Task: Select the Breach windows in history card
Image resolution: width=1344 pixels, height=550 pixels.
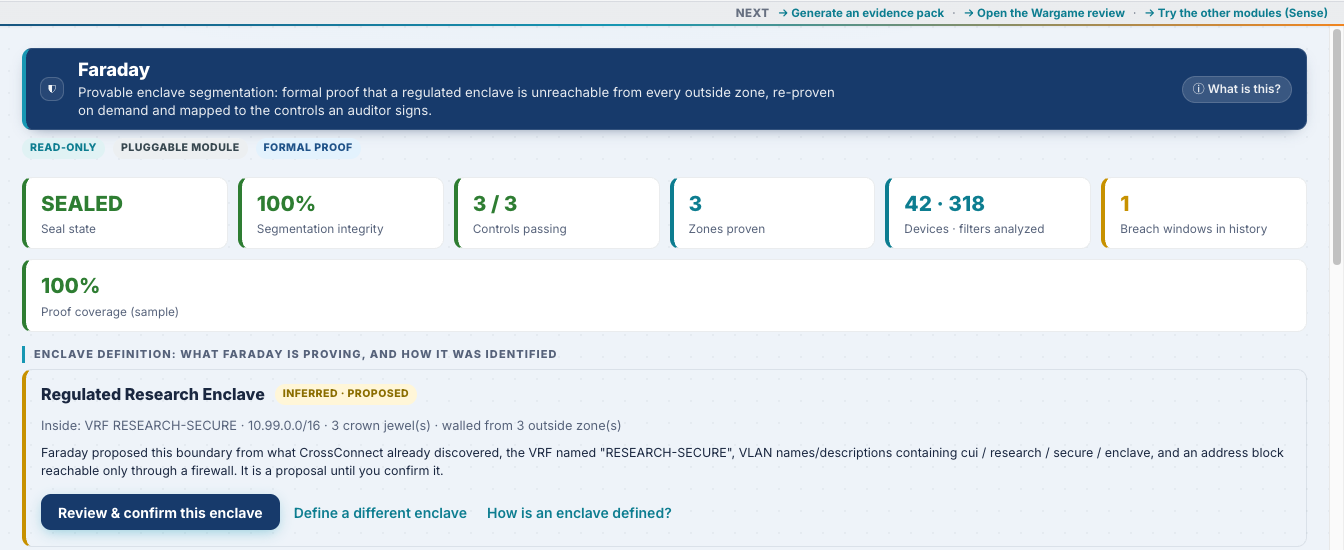Action: [x=1204, y=213]
